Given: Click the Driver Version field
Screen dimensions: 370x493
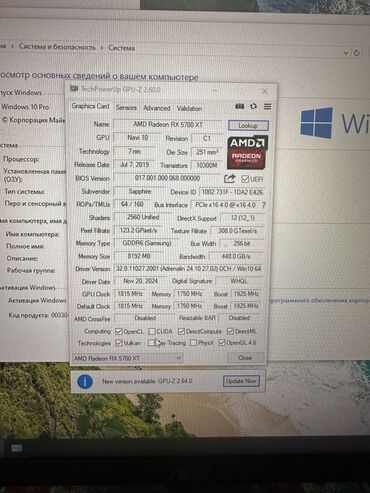Looking at the screenshot, I should 189,269.
